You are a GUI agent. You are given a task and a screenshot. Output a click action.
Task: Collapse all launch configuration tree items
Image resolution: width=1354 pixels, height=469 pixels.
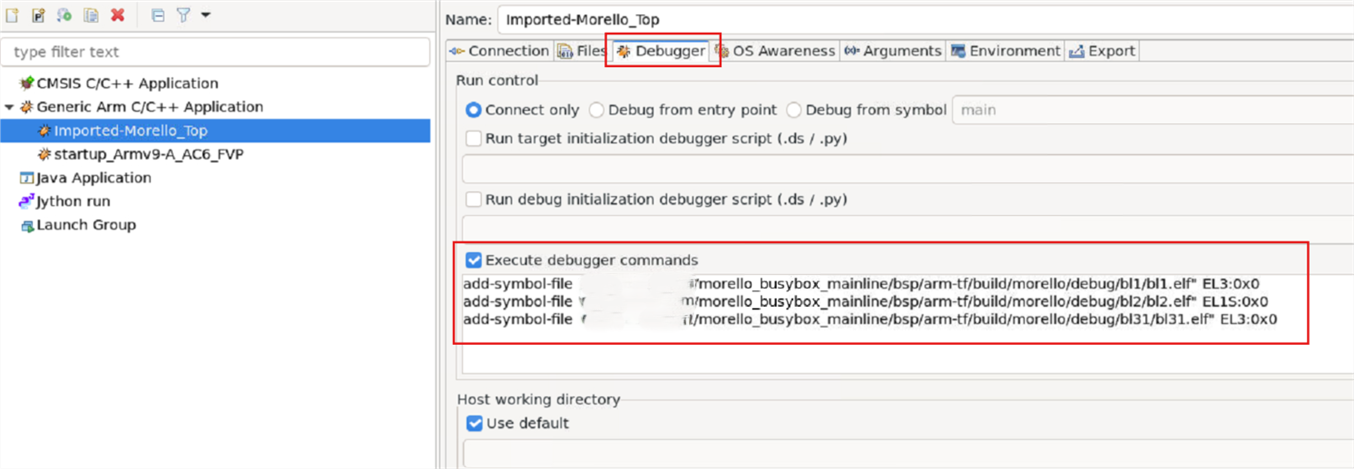pos(158,15)
